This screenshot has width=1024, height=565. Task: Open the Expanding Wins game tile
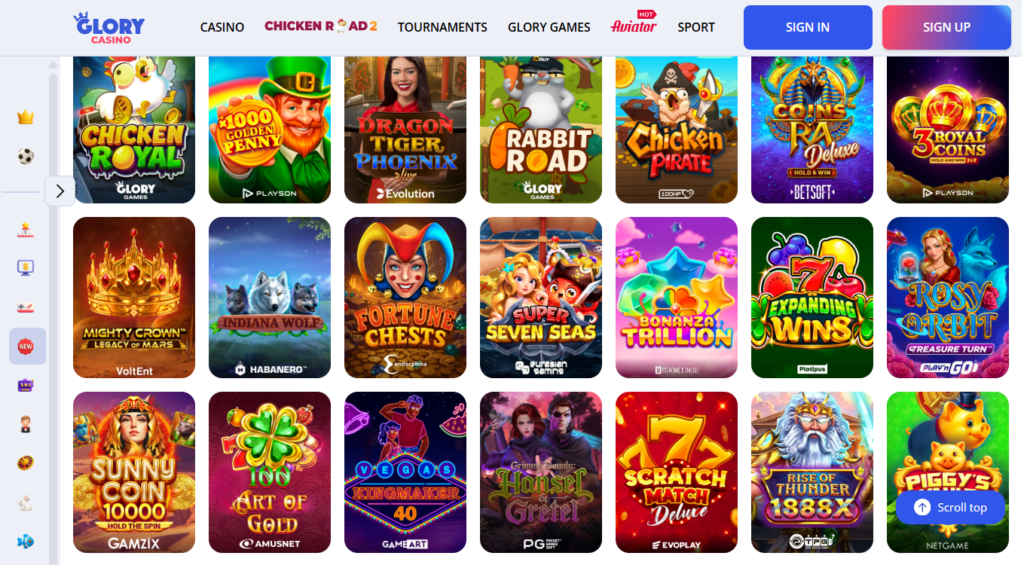(x=812, y=298)
